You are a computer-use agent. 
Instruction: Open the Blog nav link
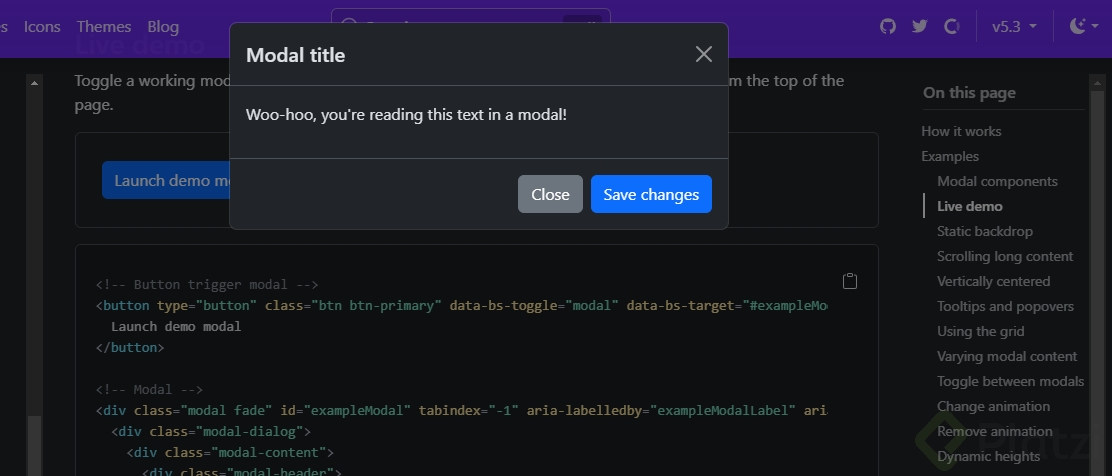click(x=163, y=27)
